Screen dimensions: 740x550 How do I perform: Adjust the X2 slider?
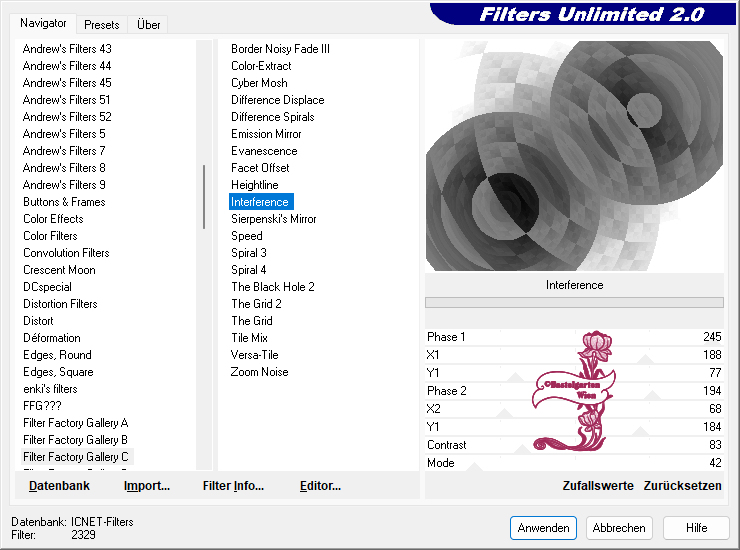coord(574,409)
